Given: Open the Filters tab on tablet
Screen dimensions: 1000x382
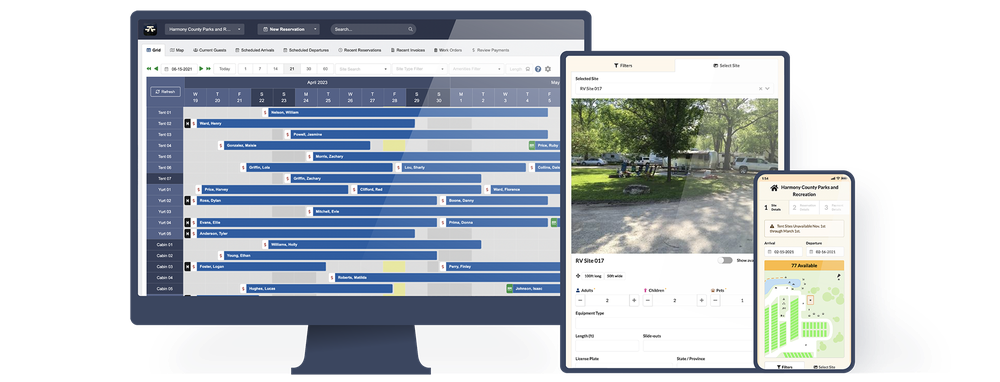Looking at the screenshot, I should pos(621,65).
